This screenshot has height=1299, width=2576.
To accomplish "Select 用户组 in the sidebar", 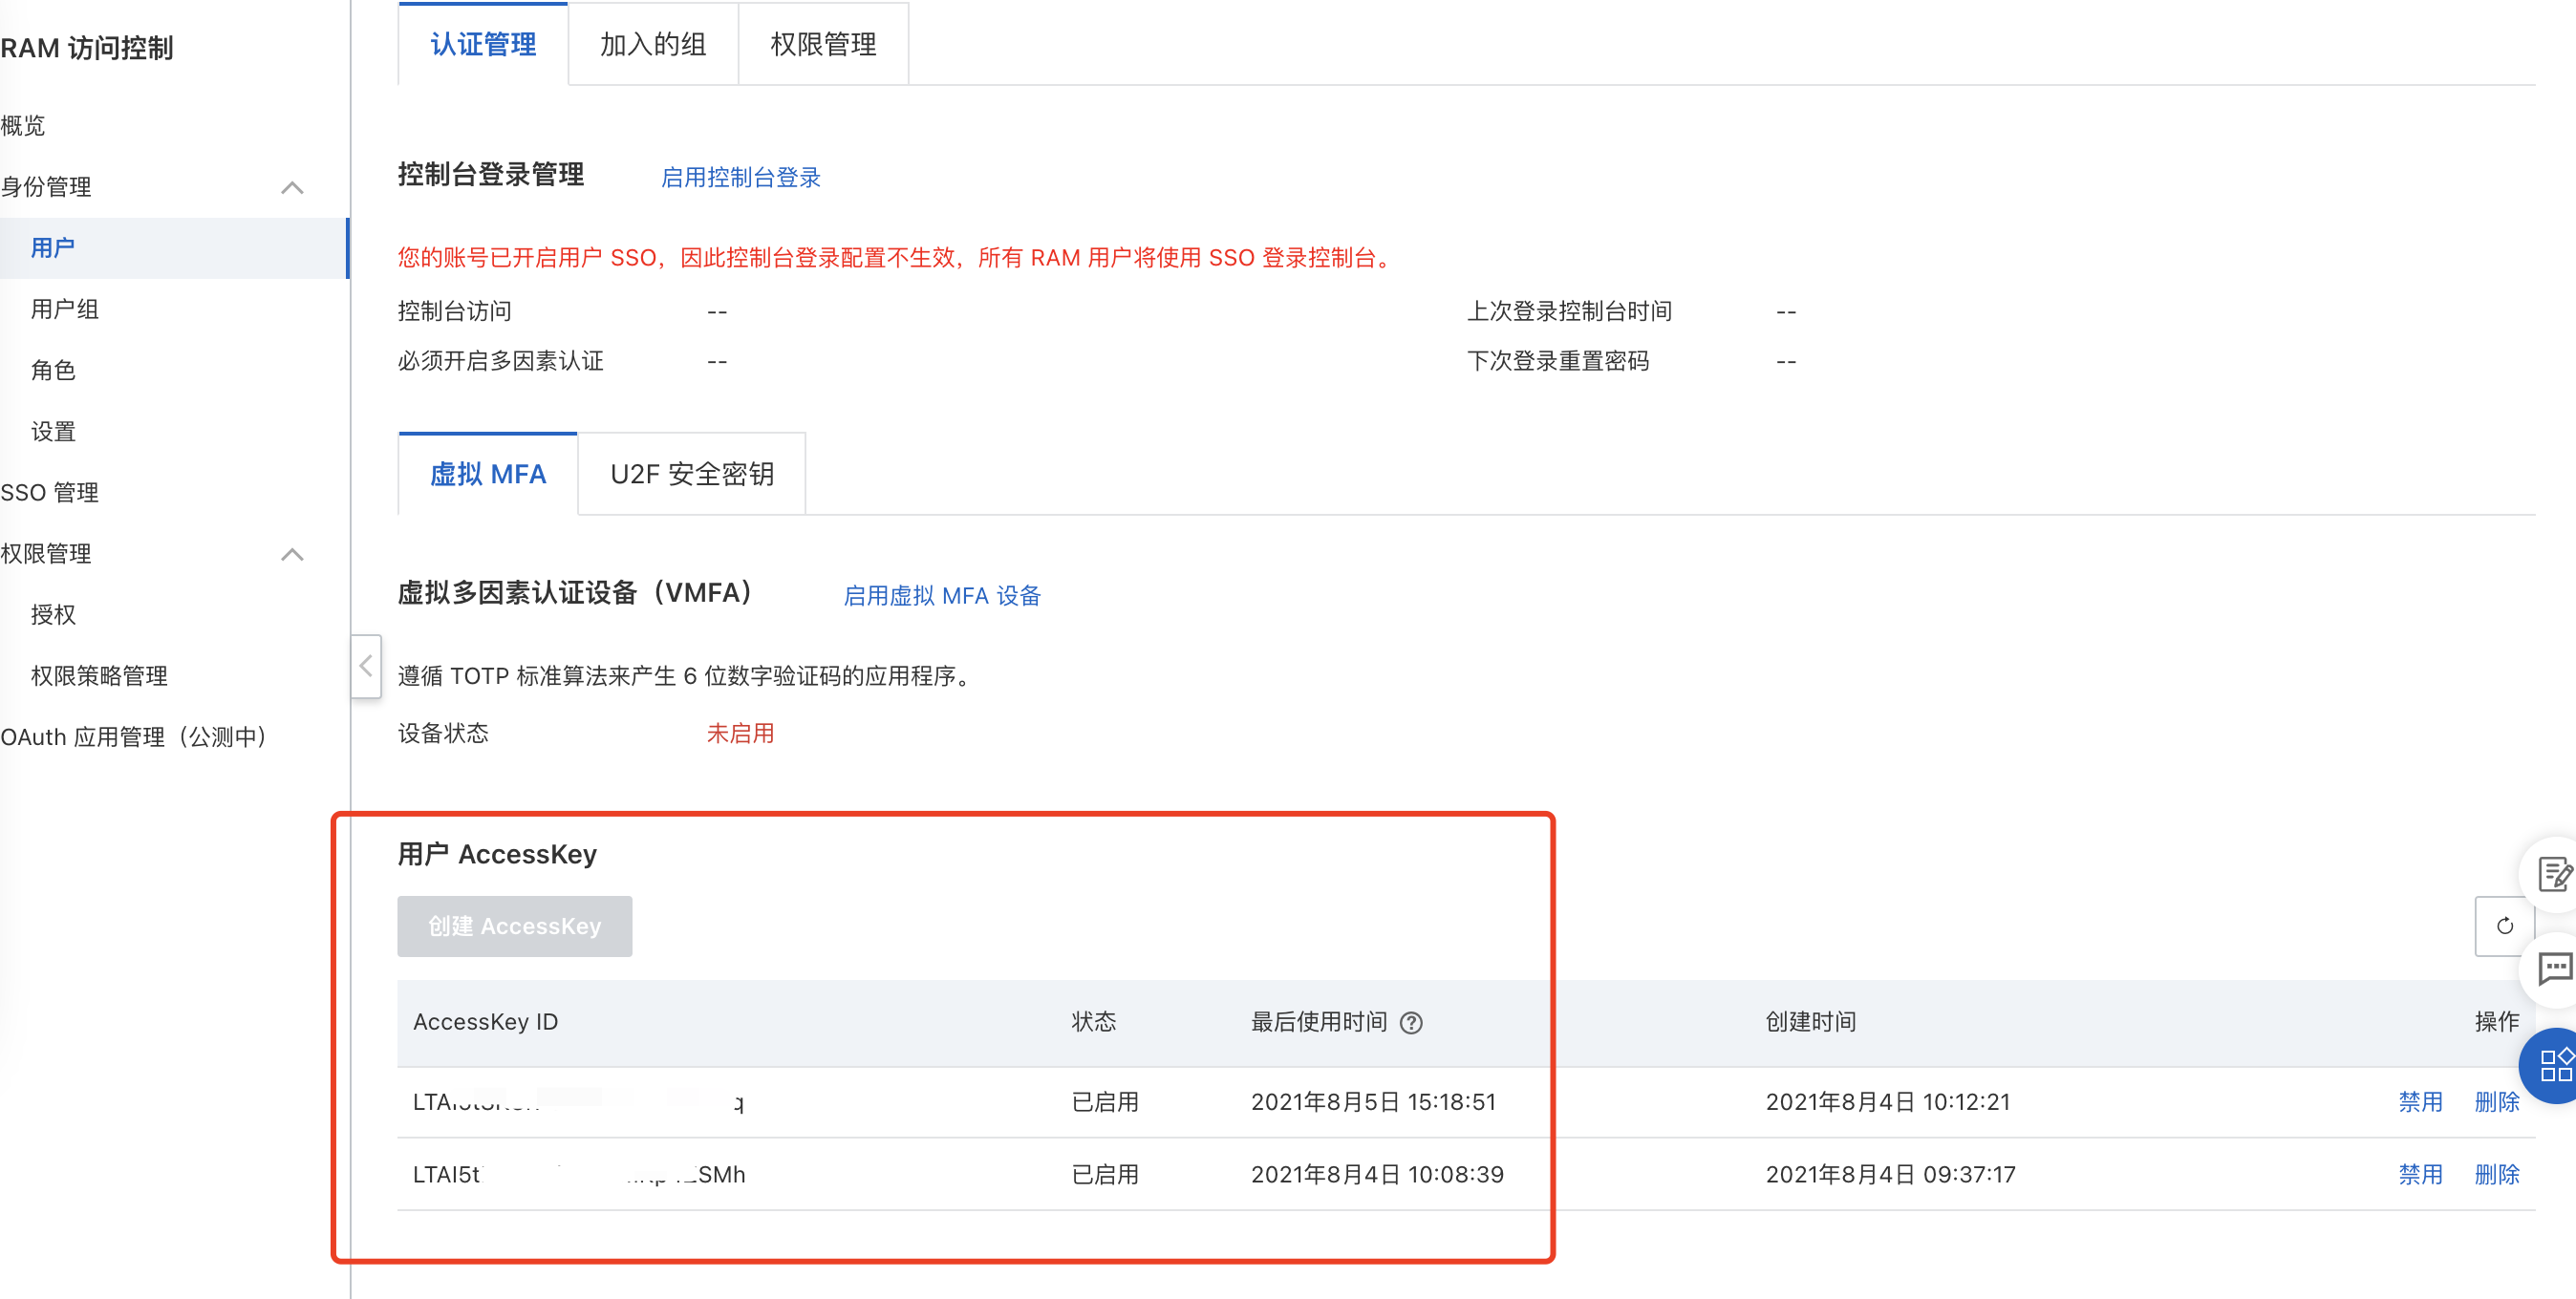I will [x=65, y=309].
